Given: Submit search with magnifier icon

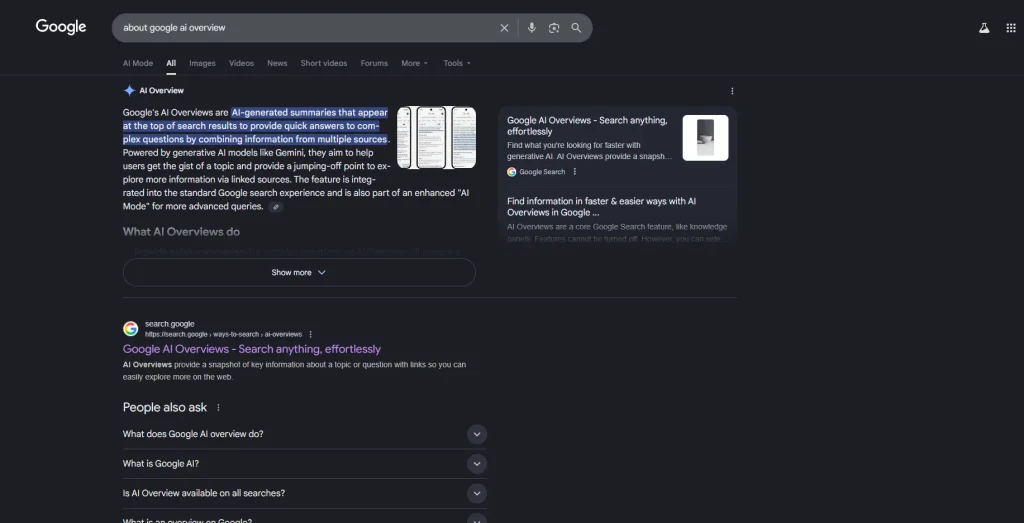Looking at the screenshot, I should 576,28.
